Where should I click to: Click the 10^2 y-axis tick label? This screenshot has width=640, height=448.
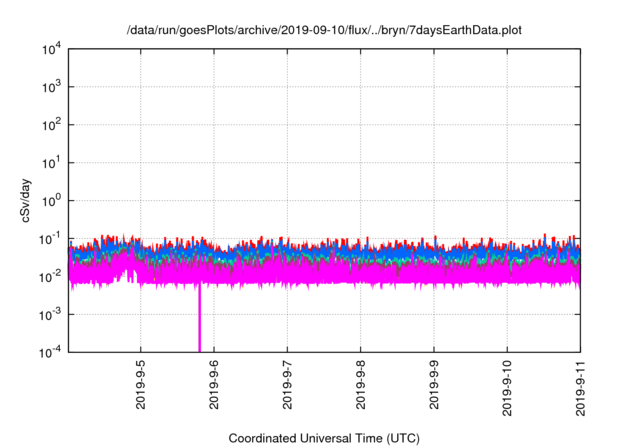click(51, 125)
